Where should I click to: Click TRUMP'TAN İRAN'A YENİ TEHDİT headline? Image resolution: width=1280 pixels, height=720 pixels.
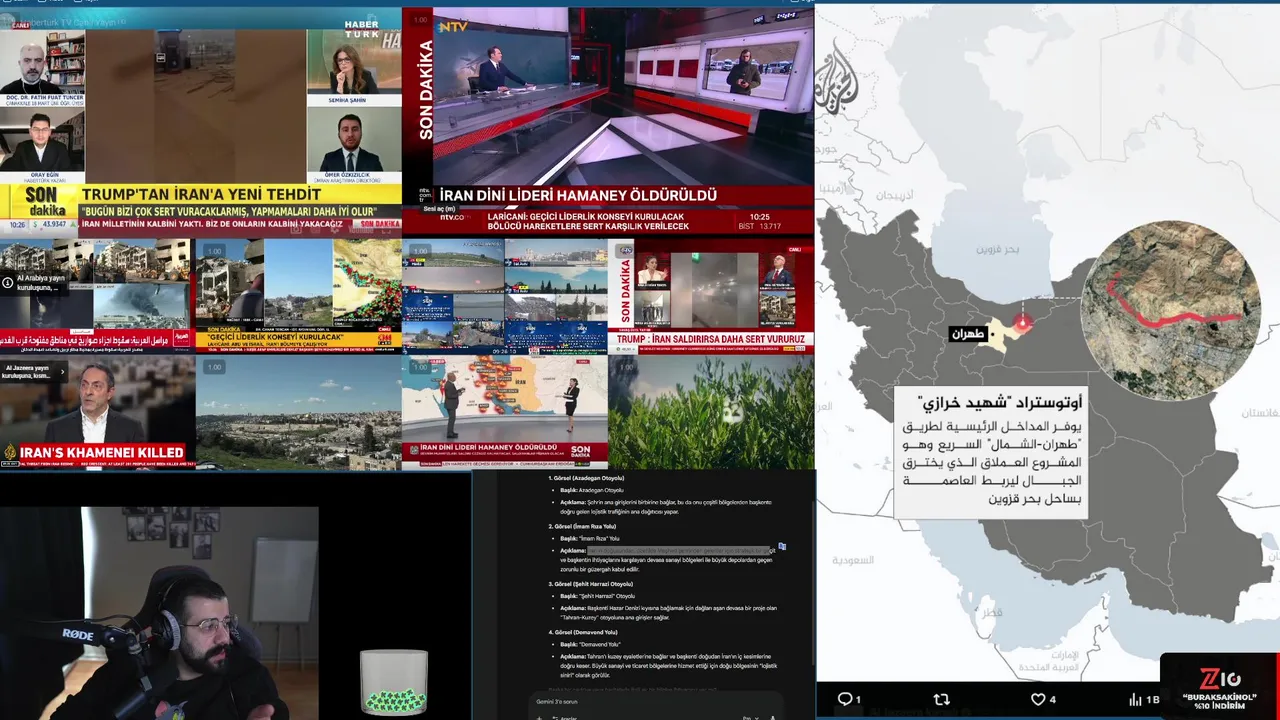coord(201,194)
